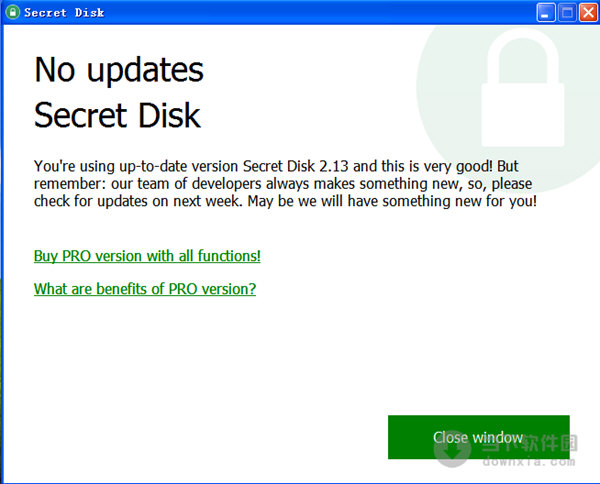Click the empty blue title bar area
Image resolution: width=600 pixels, height=484 pixels.
318,13
